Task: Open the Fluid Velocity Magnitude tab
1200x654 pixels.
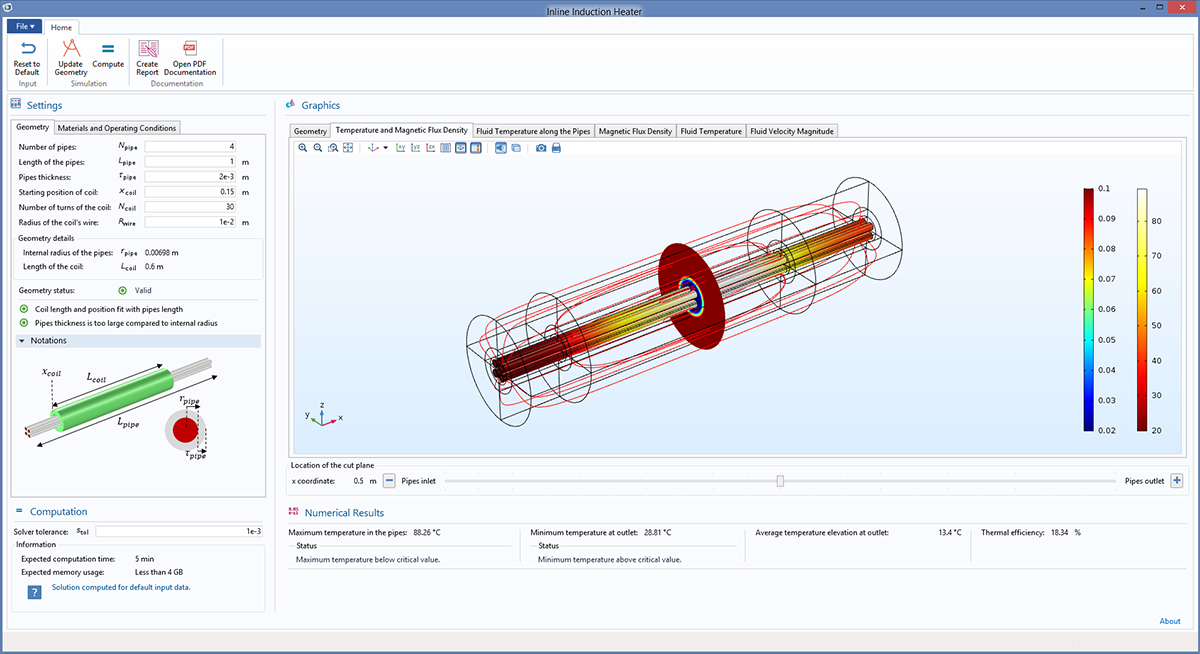Action: pos(792,131)
